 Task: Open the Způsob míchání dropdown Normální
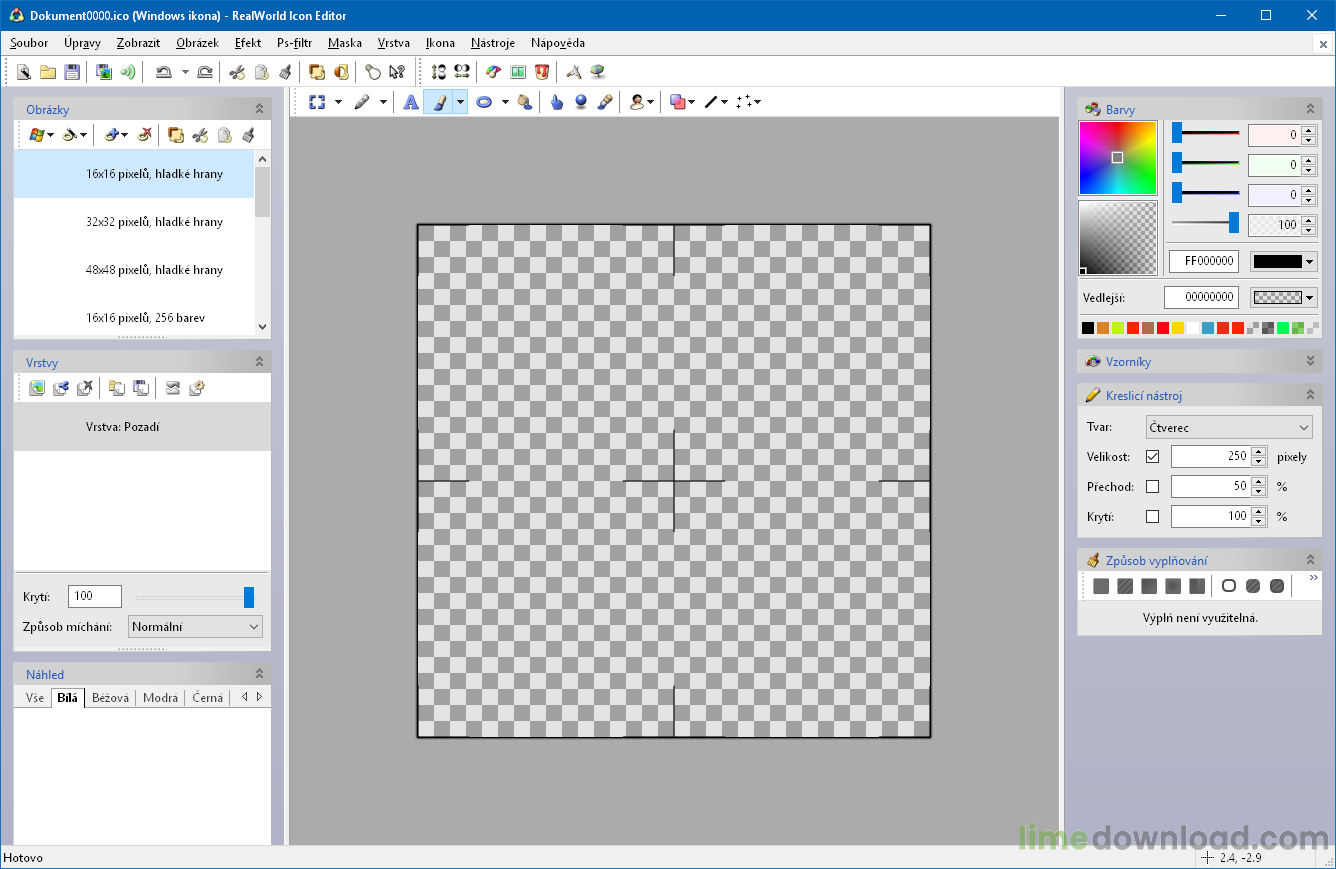point(195,627)
